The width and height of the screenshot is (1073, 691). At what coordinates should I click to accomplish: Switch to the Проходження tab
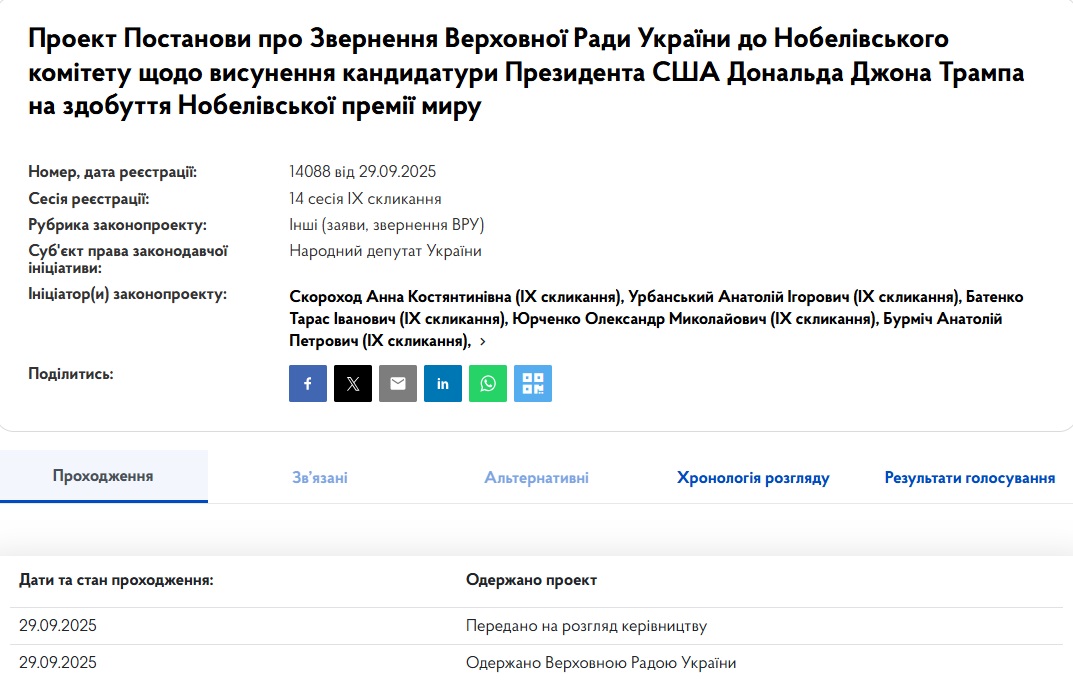(x=103, y=476)
